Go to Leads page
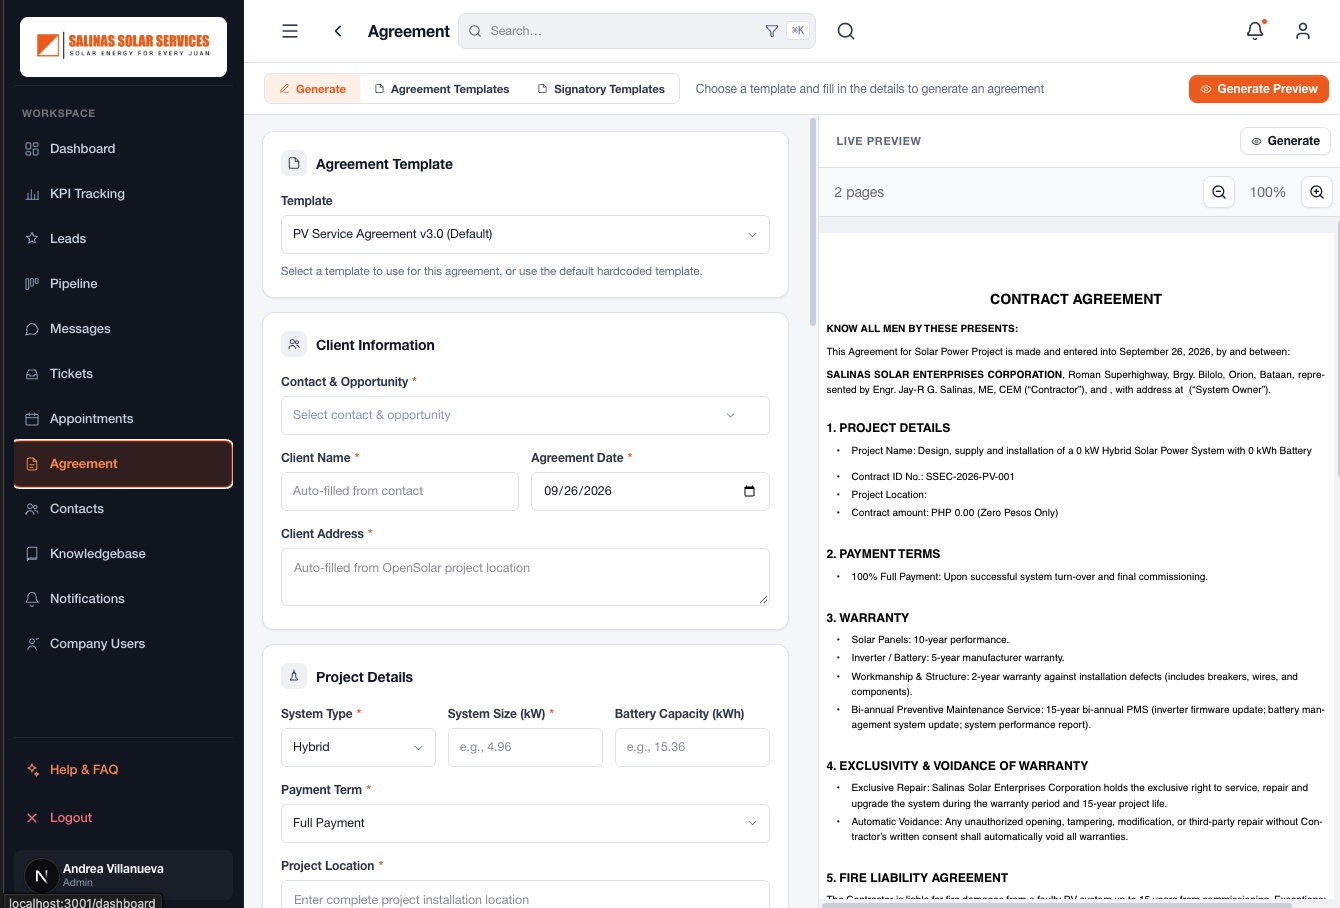The width and height of the screenshot is (1340, 908). (123, 239)
